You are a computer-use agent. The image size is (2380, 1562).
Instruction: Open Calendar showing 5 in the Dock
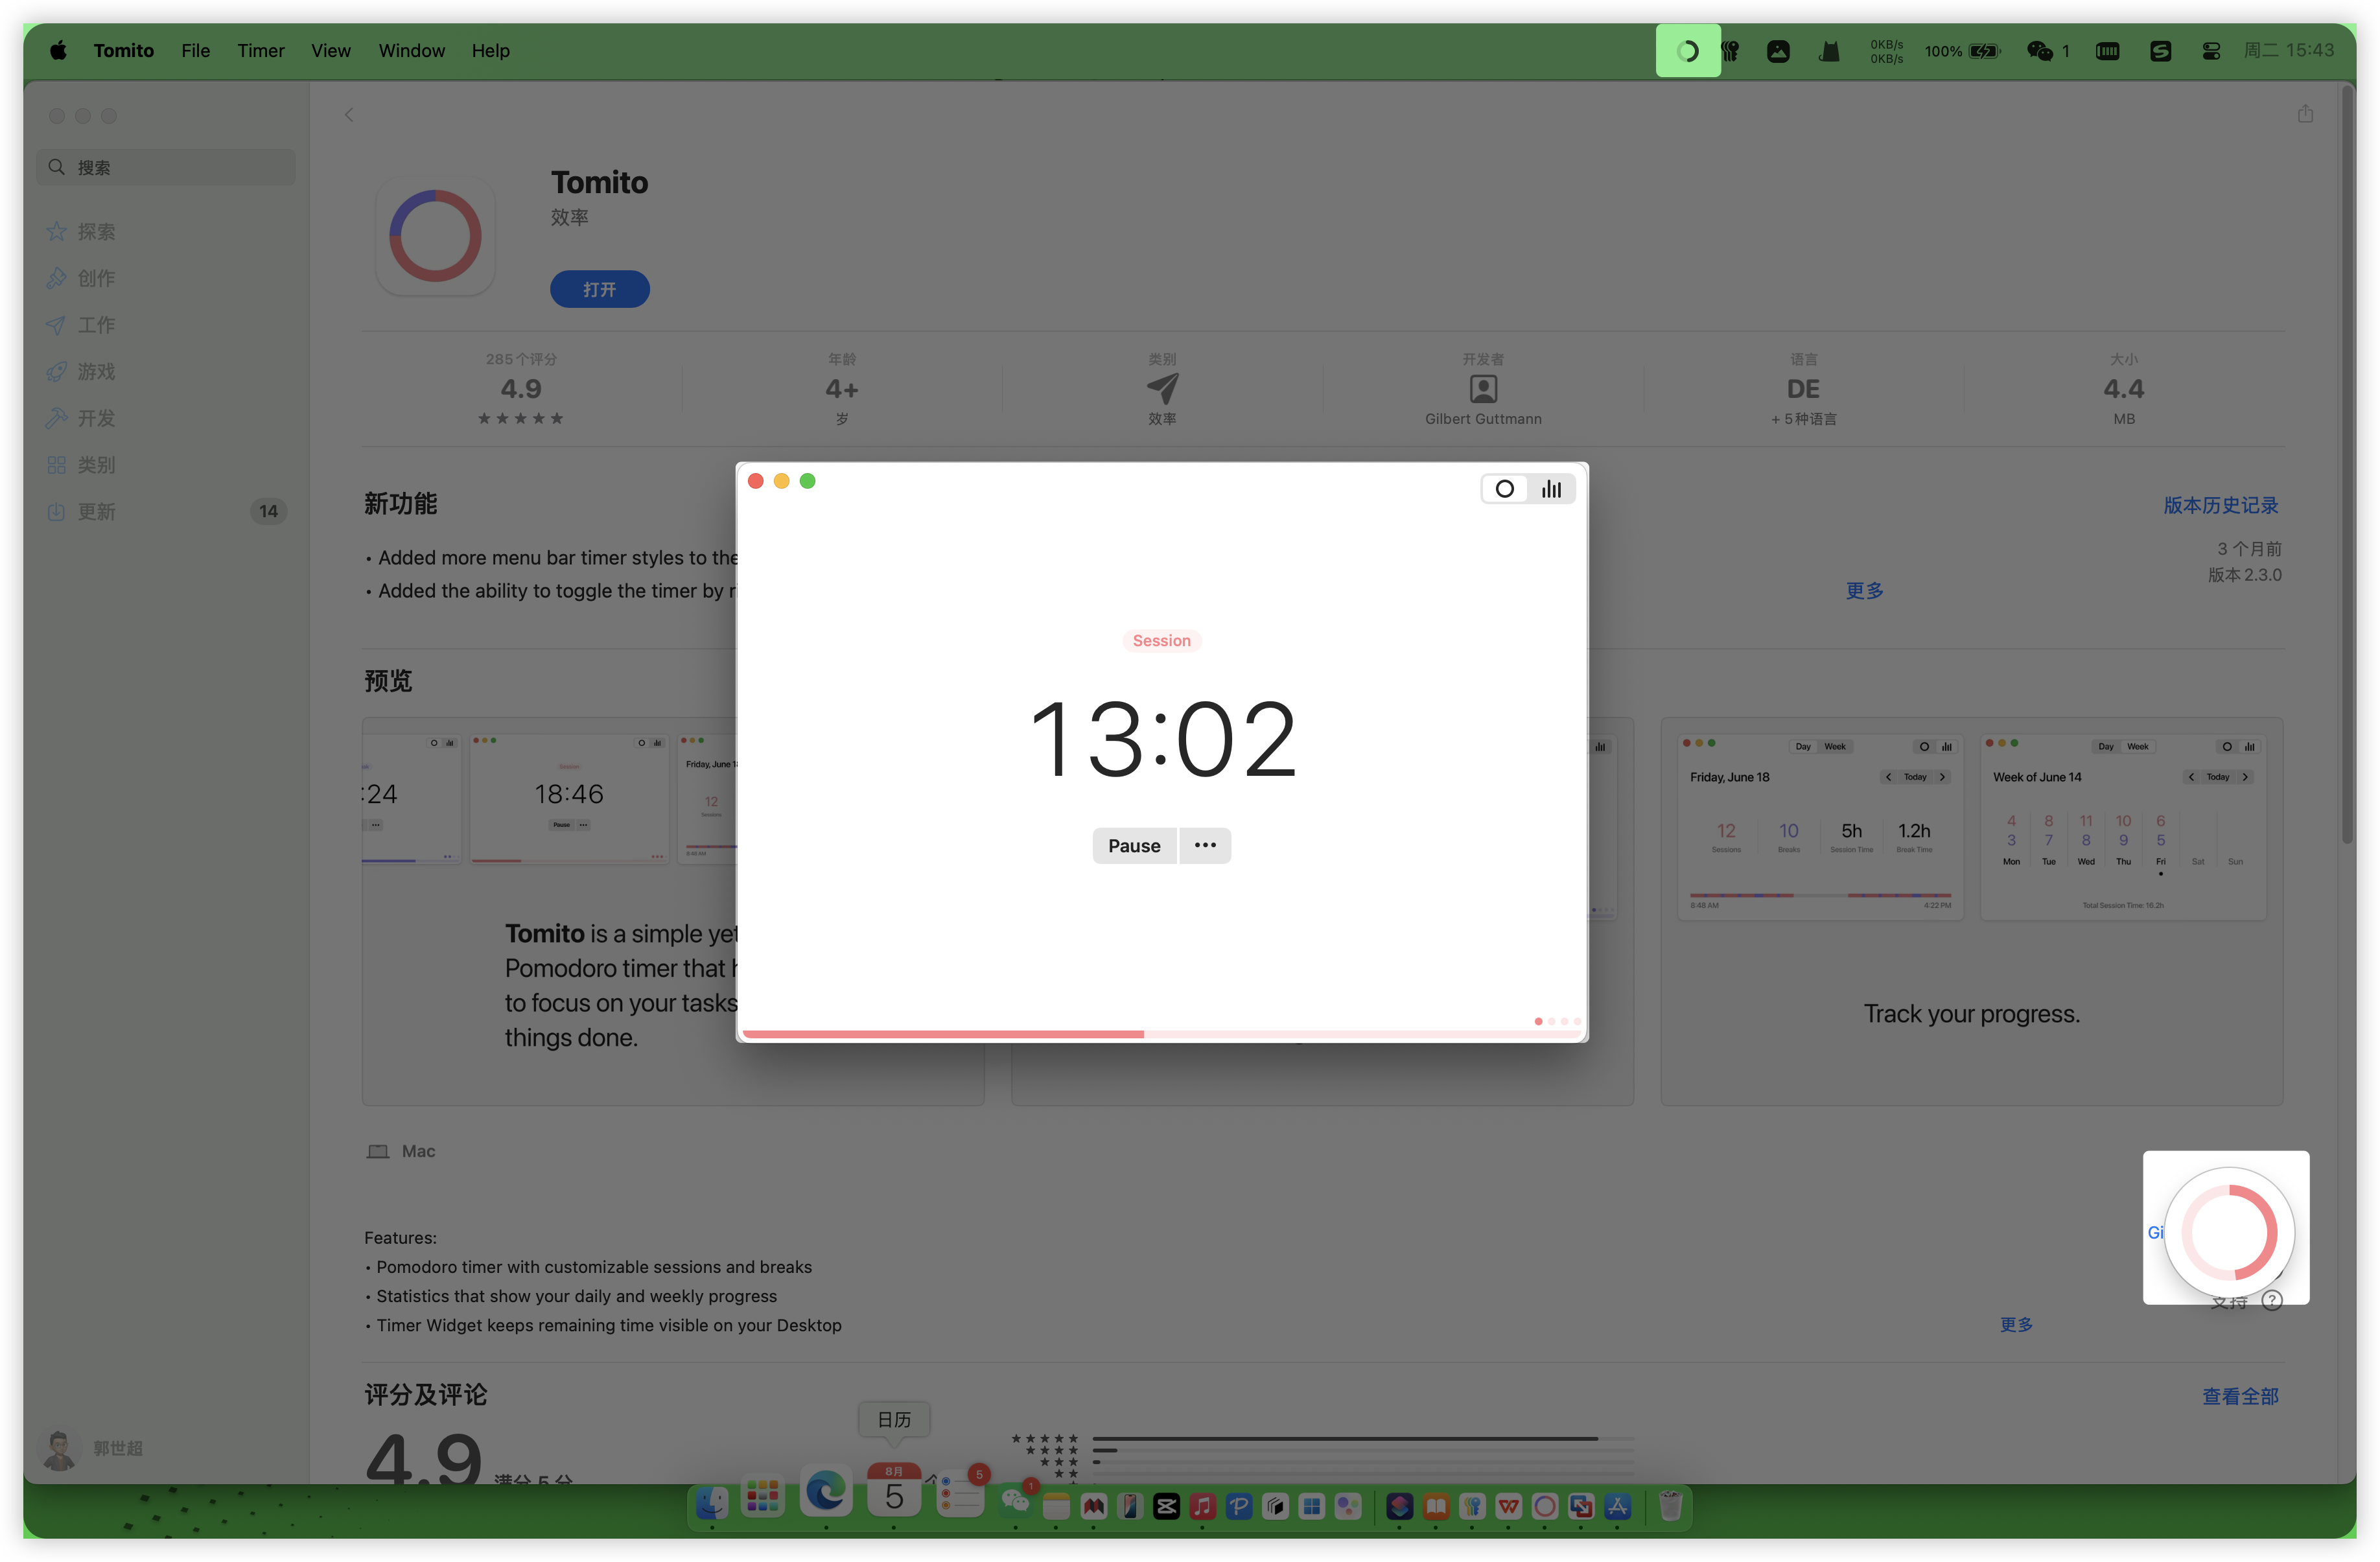(894, 1491)
